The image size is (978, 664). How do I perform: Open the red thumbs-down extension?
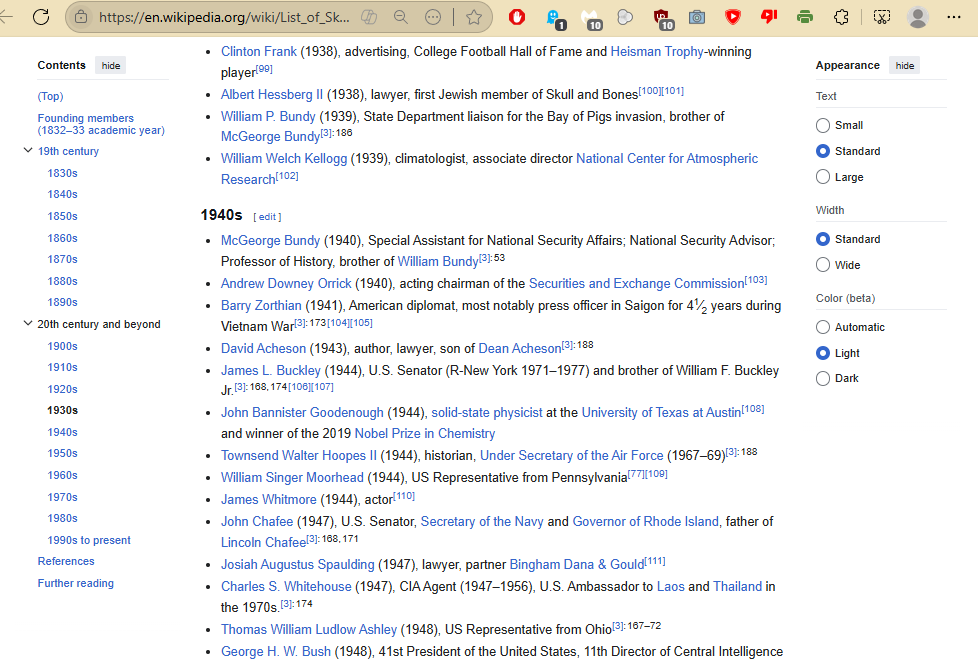pos(769,17)
